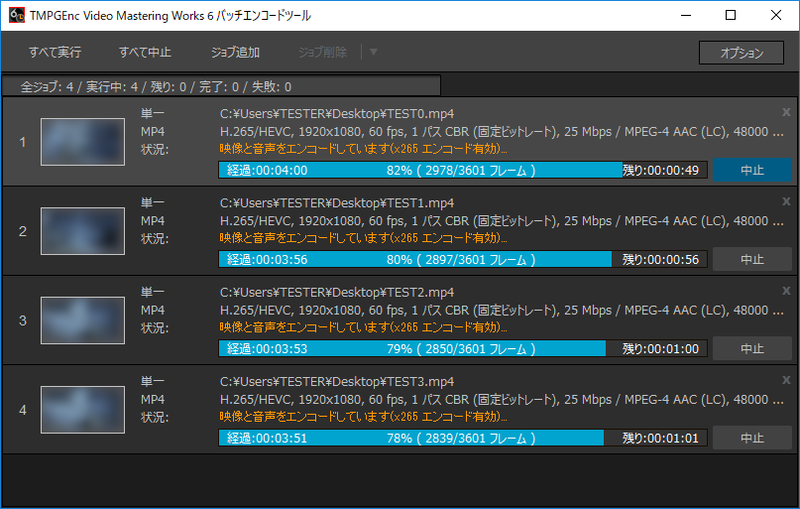Open the dropdown arrow next to ジョブ削除
The height and width of the screenshot is (509, 800).
(x=373, y=52)
